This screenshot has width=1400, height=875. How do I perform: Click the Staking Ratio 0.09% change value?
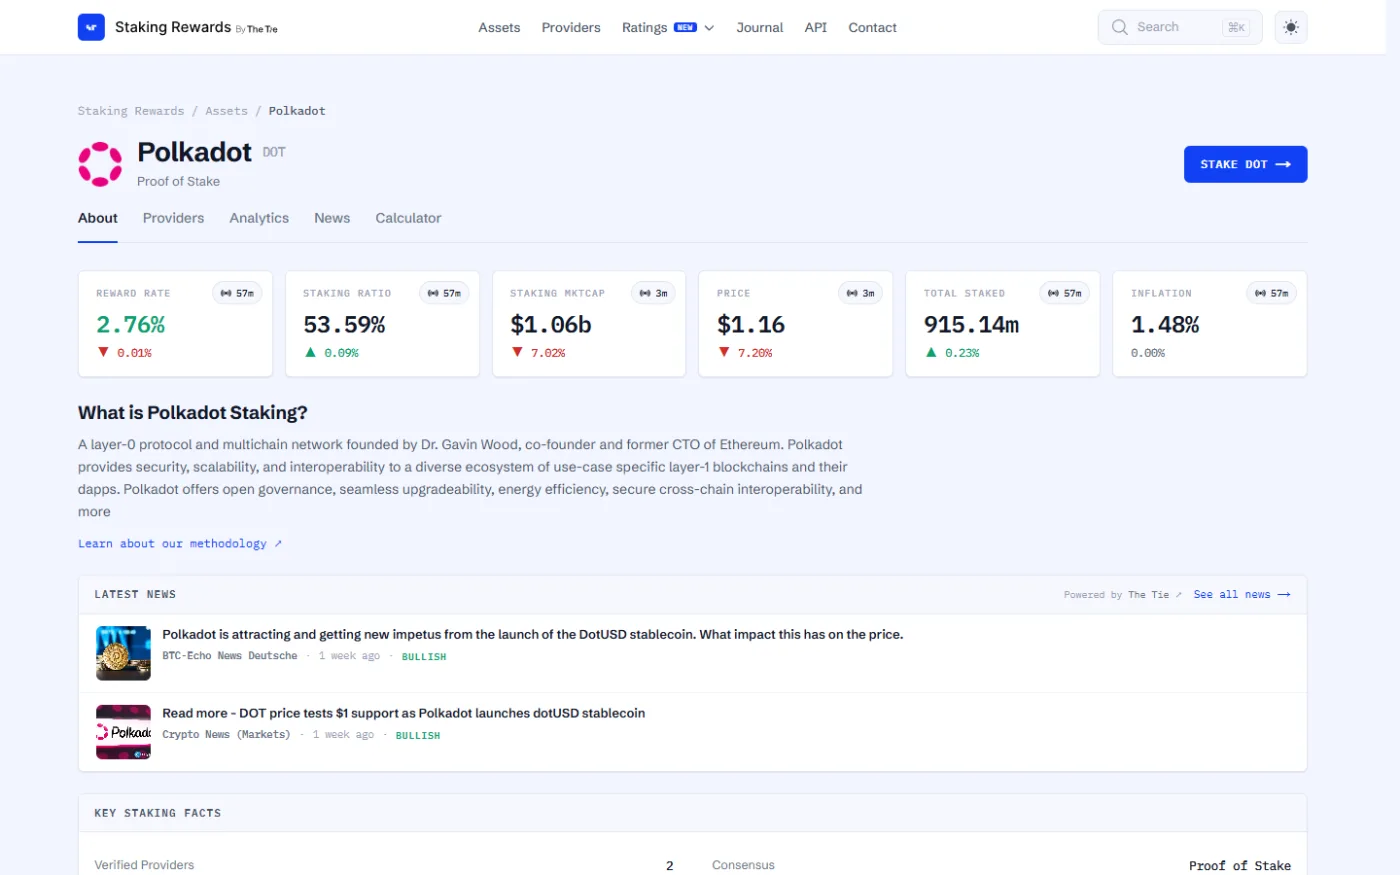click(x=341, y=353)
